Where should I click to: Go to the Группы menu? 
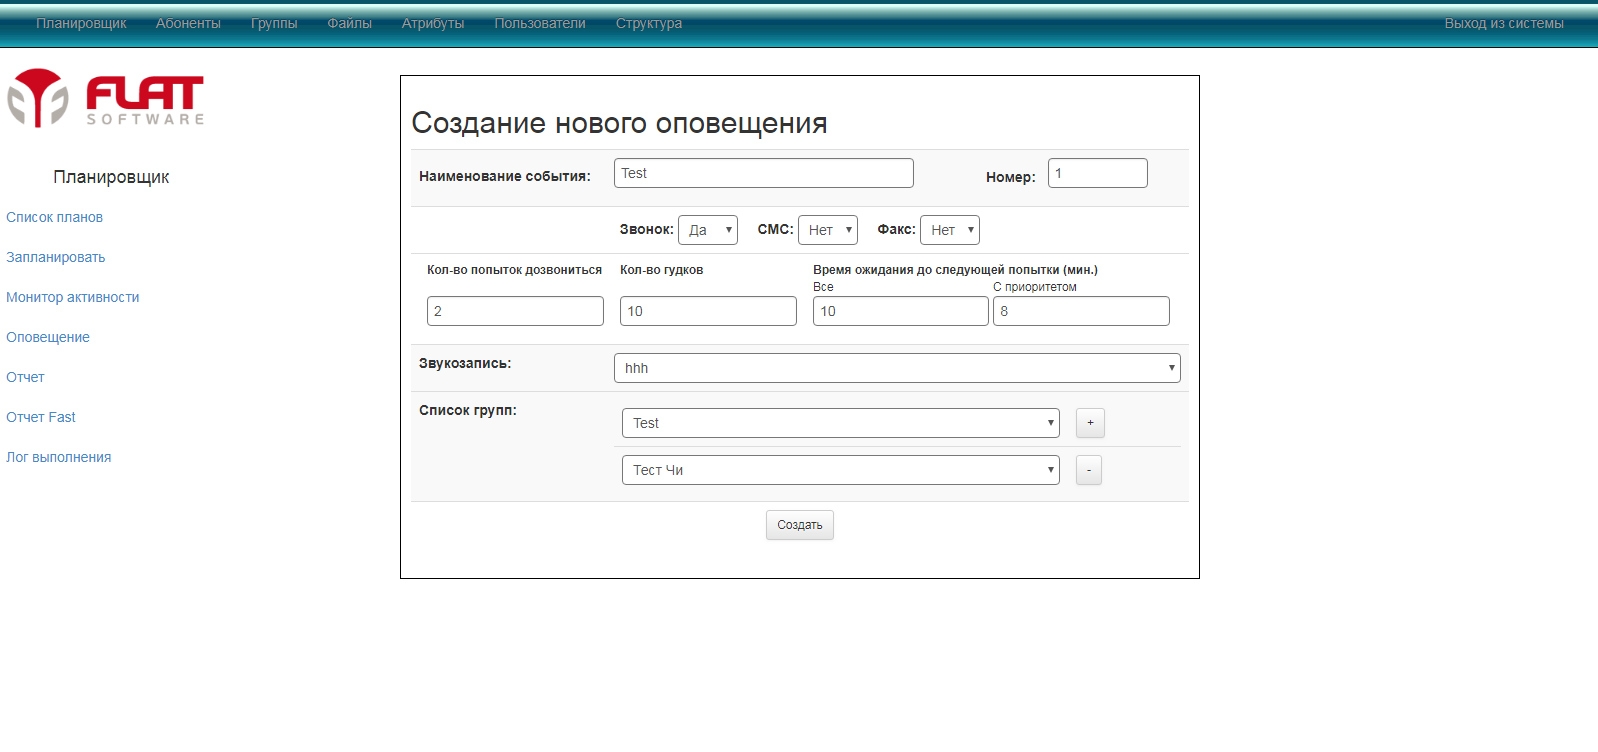(274, 23)
